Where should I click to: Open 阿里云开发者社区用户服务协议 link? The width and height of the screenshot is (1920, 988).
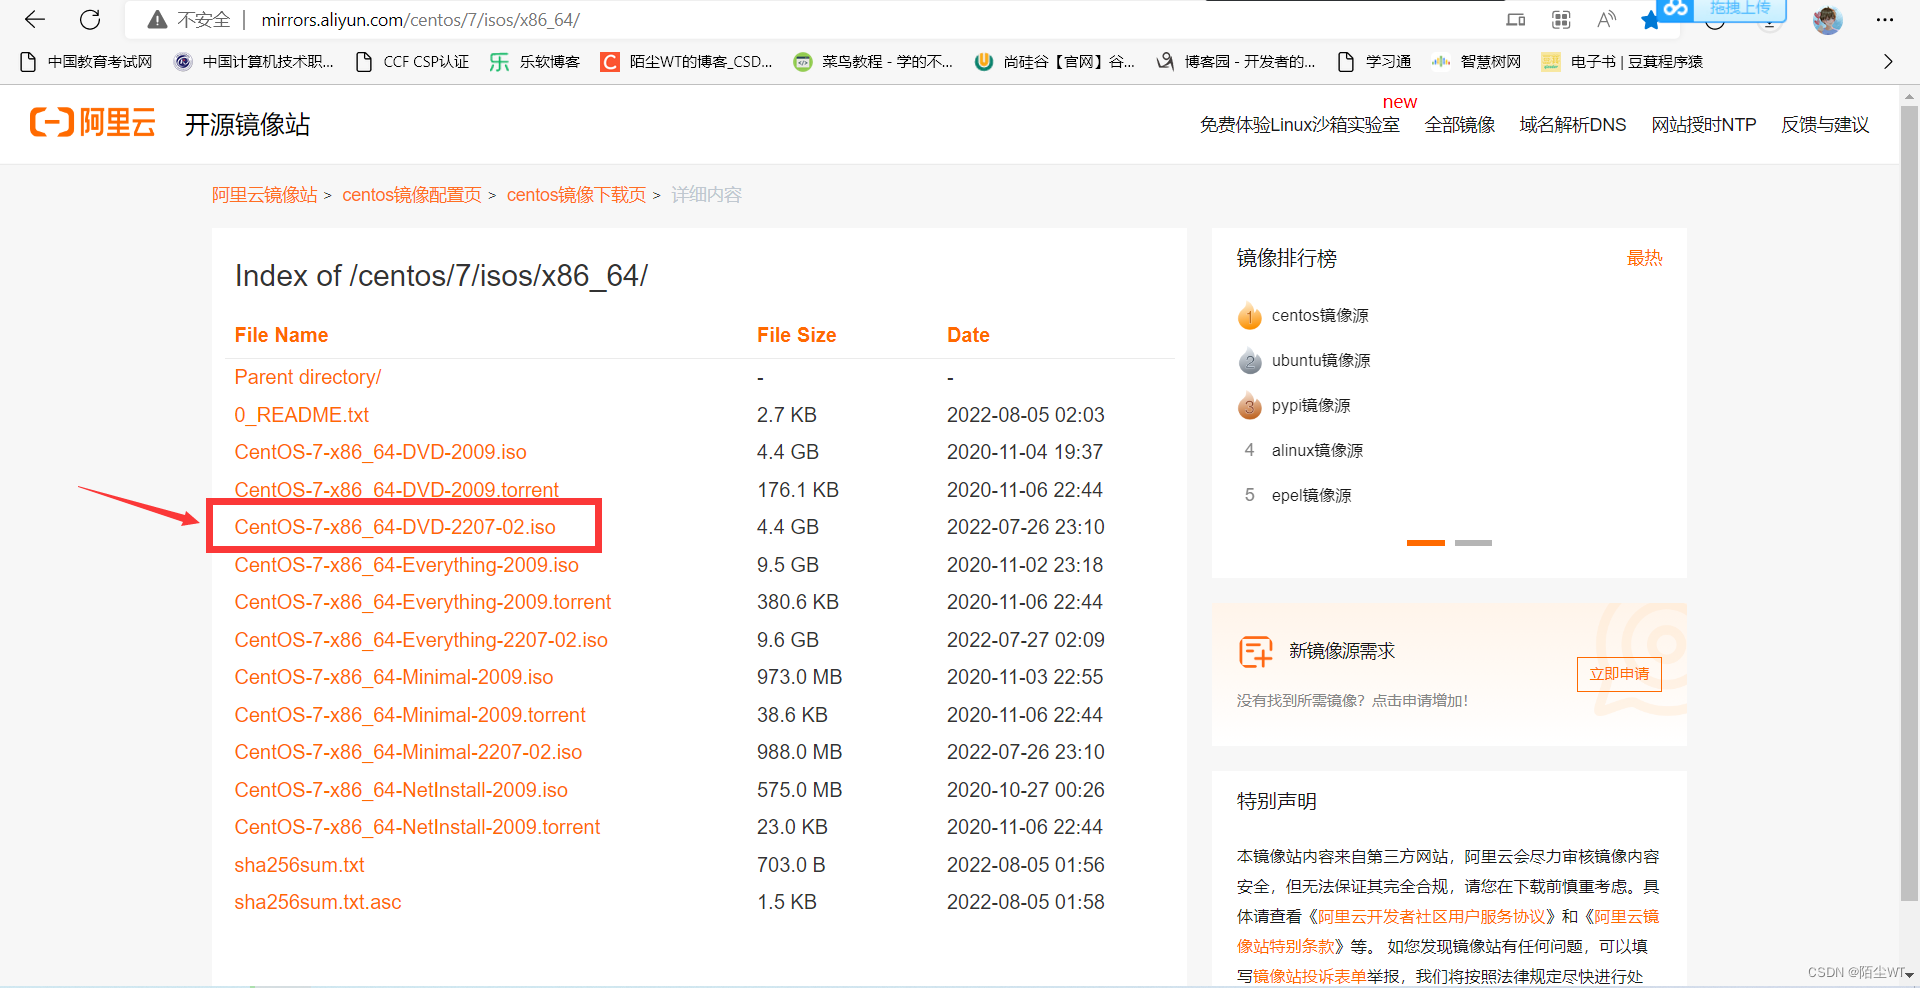click(1432, 917)
